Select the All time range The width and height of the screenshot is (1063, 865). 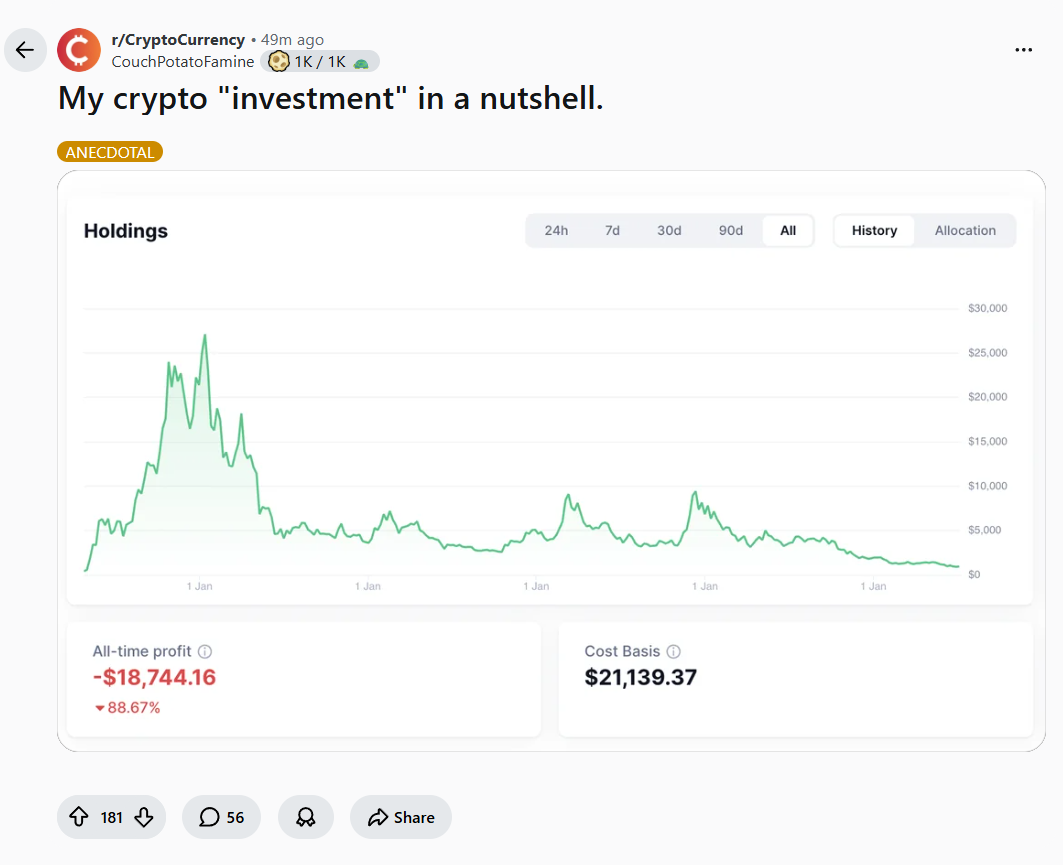788,230
